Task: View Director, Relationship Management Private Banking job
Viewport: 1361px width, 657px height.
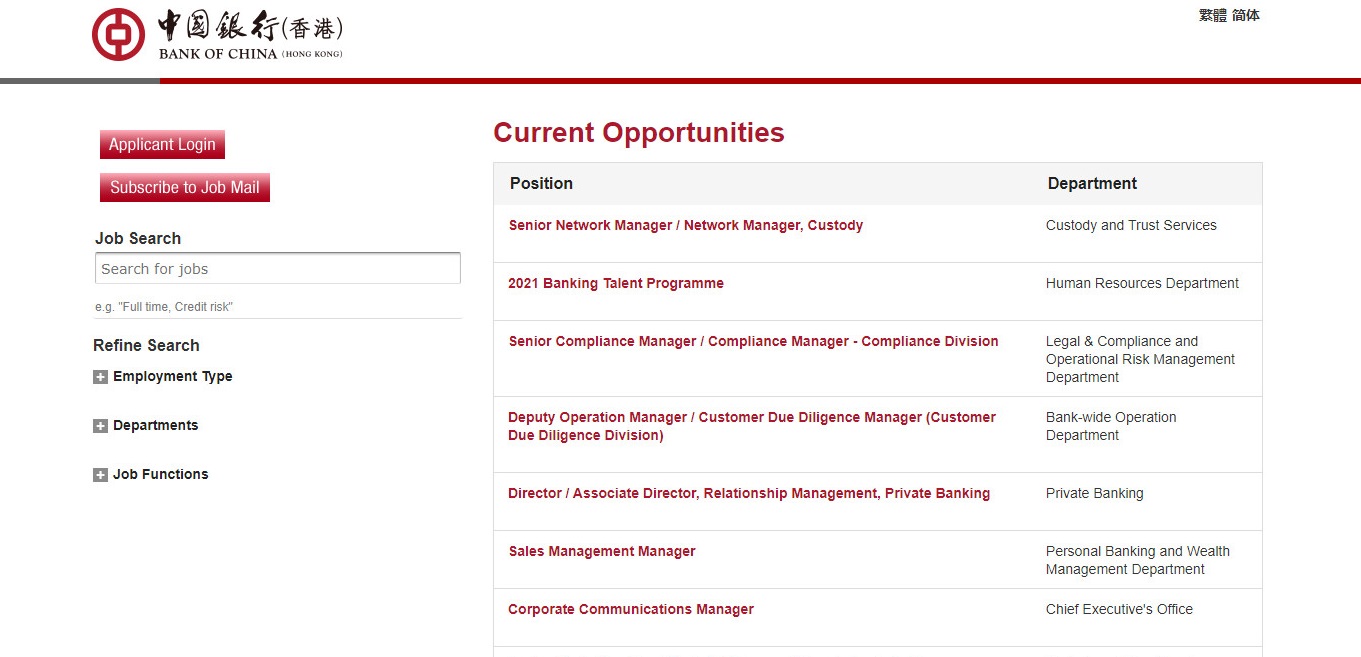Action: pos(748,493)
